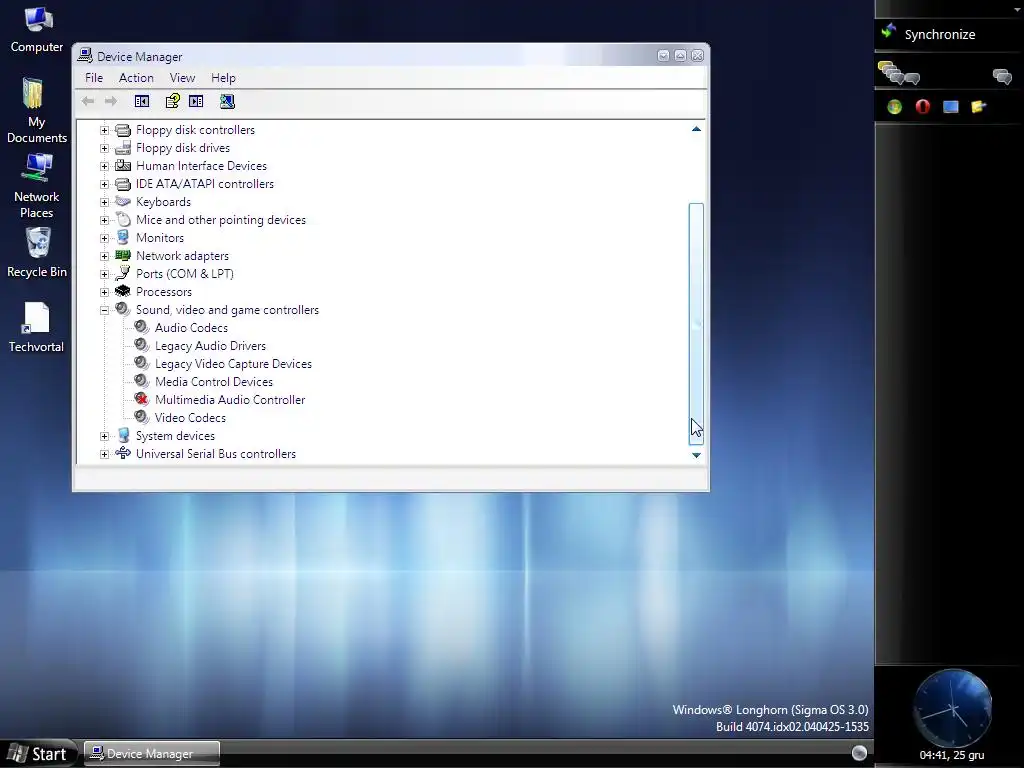This screenshot has width=1024, height=768.
Task: Select Legacy Audio Drivers device icon
Action: pyautogui.click(x=142, y=345)
